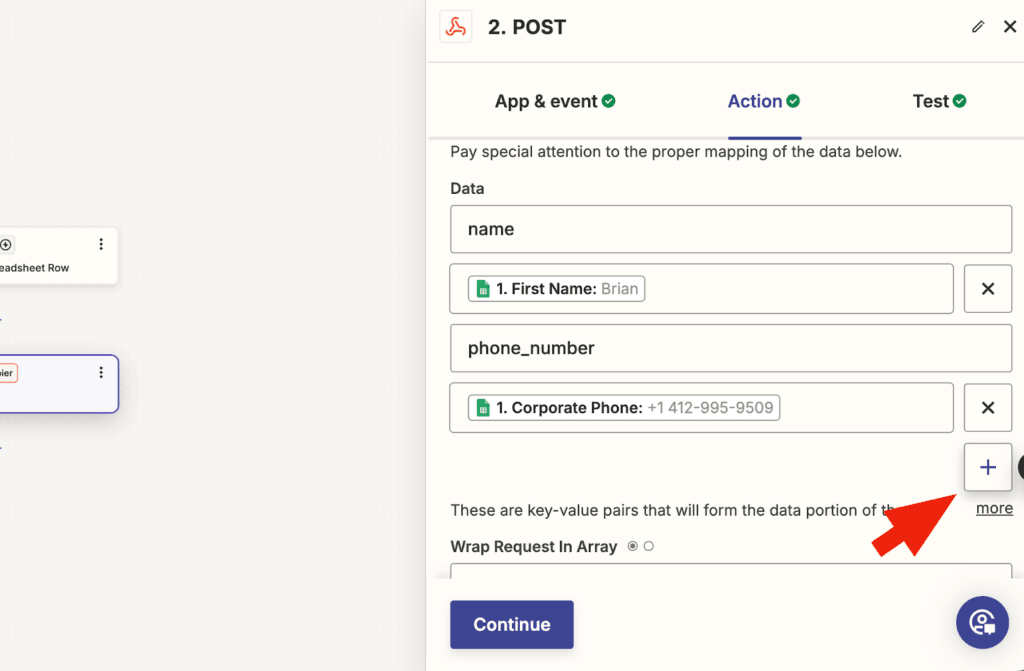Open the three-dot menu on the selected action step
1024x671 pixels.
(100, 372)
